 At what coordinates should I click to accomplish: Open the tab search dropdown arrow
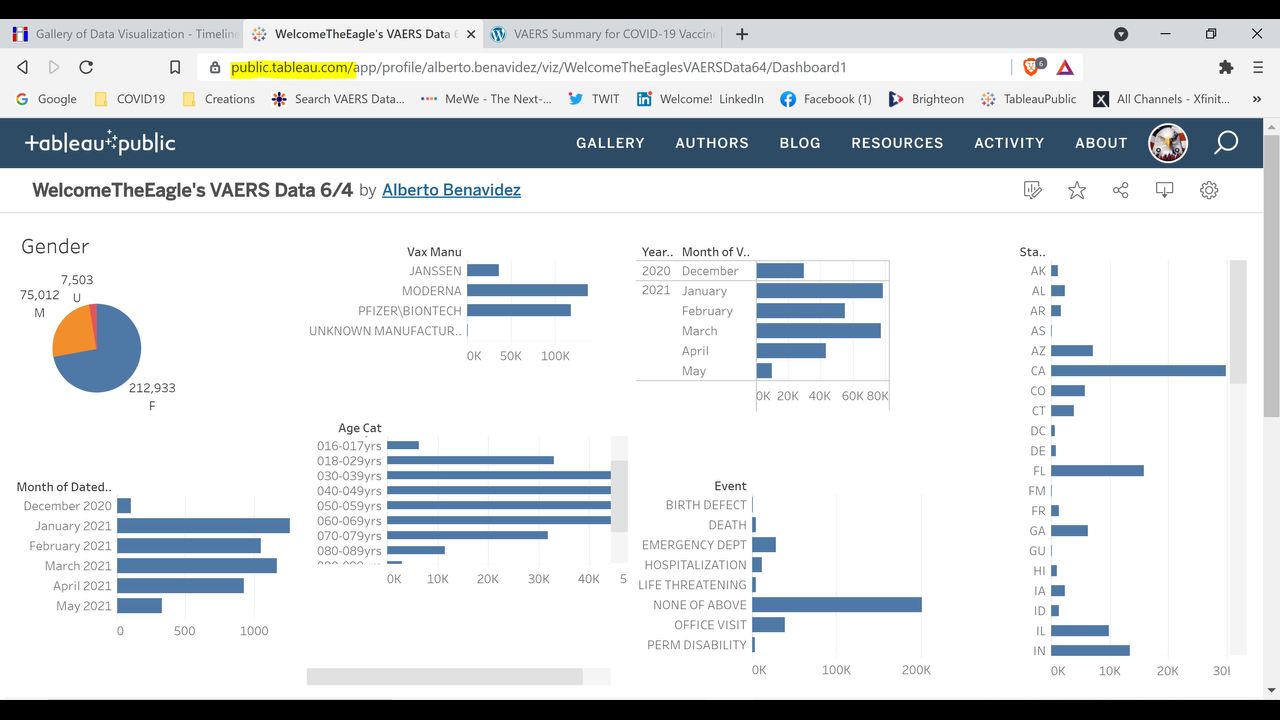click(1121, 34)
